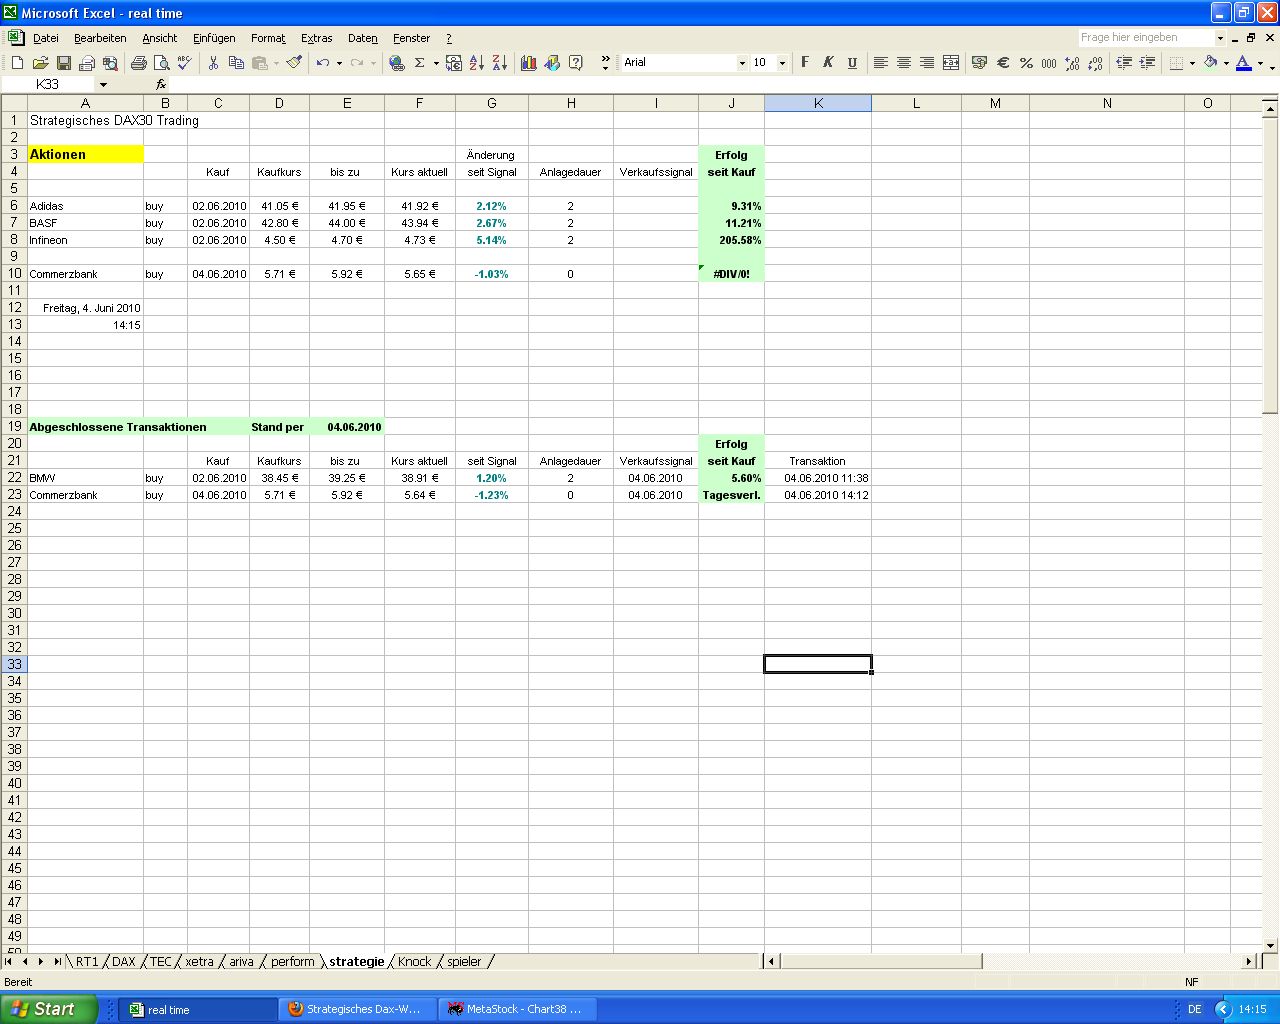Expand the borders dropdown arrow
This screenshot has height=1024, width=1280.
click(1192, 62)
